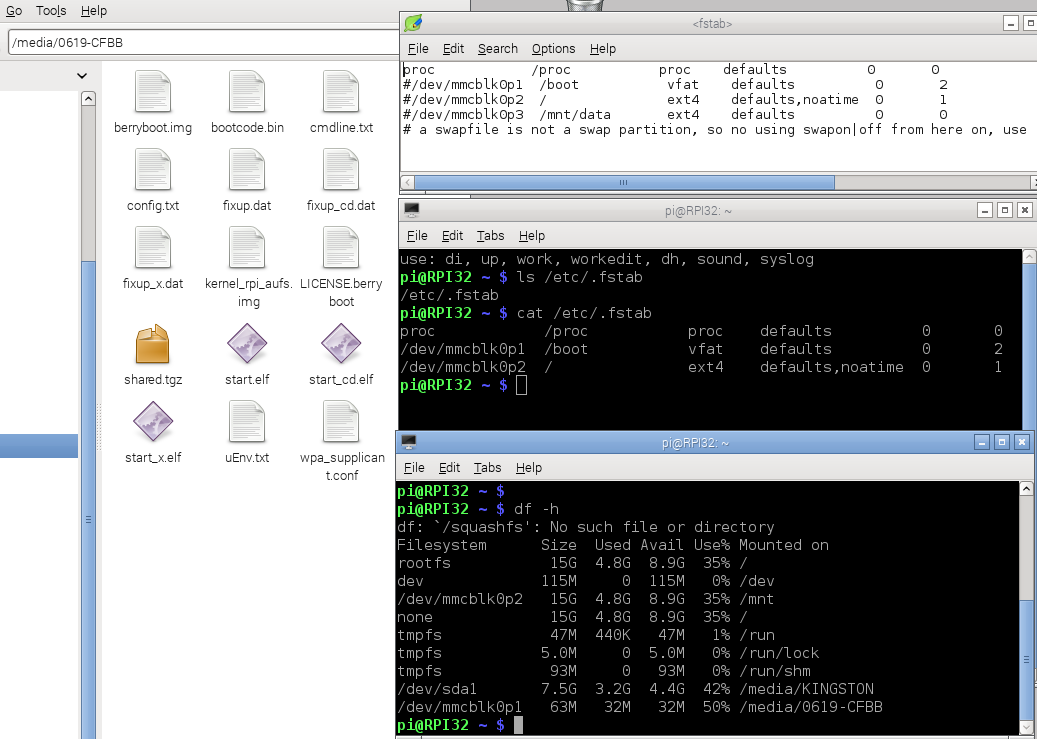Image resolution: width=1037 pixels, height=739 pixels.
Task: Select the bootcode.bin file icon
Action: [247, 92]
